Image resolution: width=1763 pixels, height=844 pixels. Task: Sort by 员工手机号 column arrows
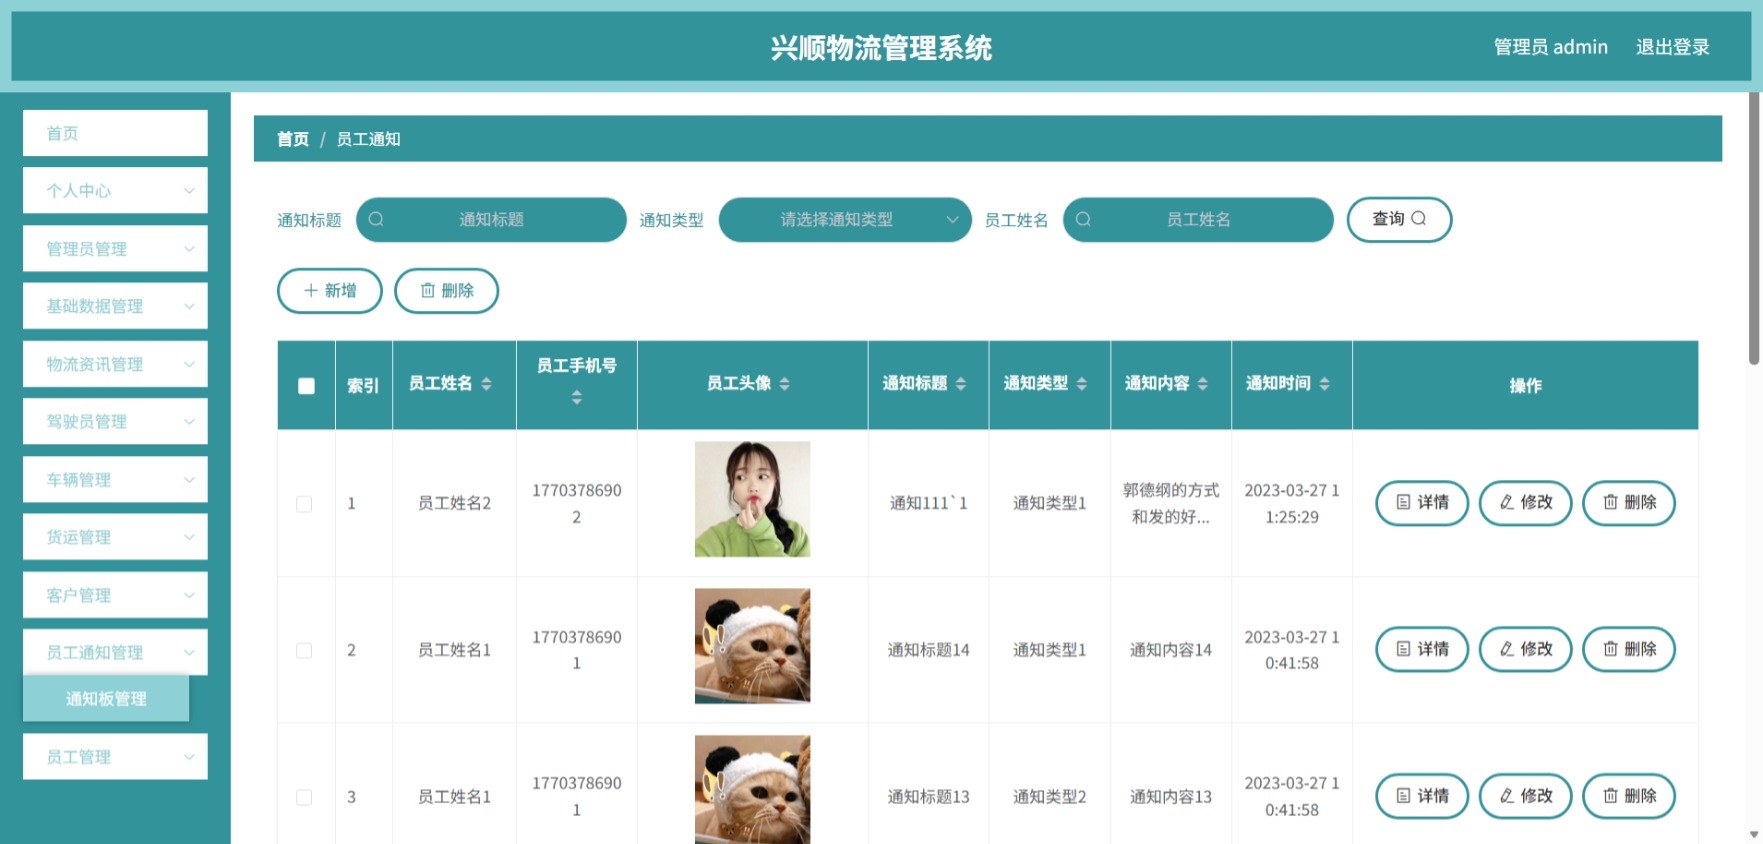coord(576,398)
